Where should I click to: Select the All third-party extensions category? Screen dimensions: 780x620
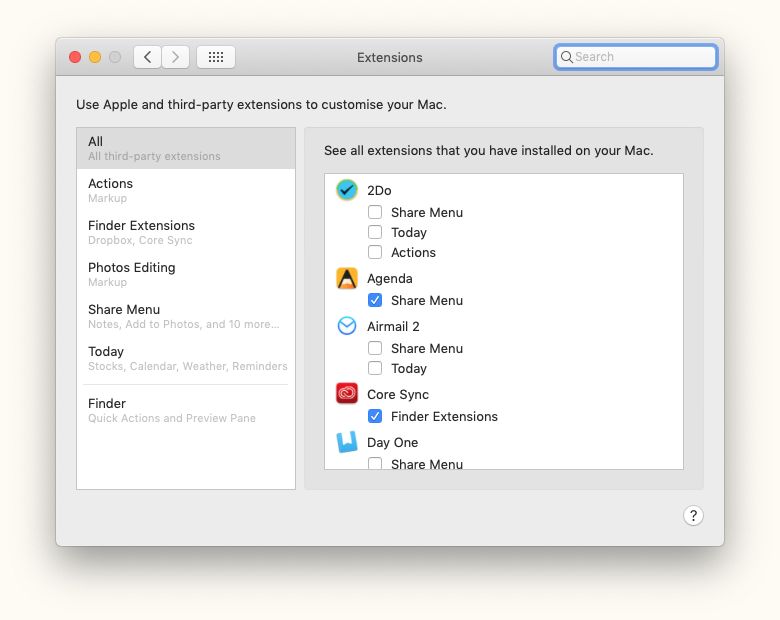(186, 148)
